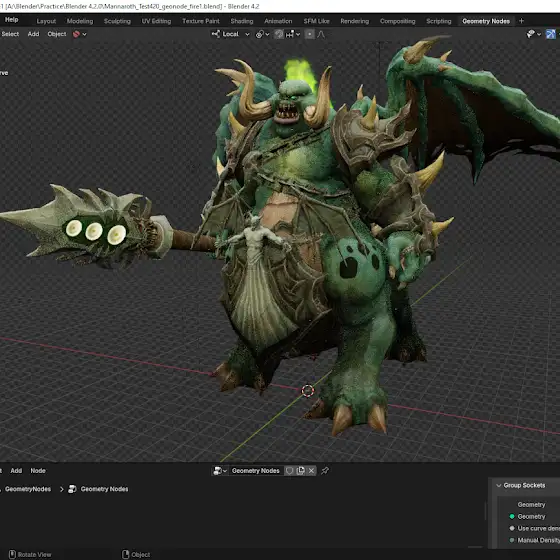Open the node editor Add menu
560x560 pixels.
(x=16, y=471)
